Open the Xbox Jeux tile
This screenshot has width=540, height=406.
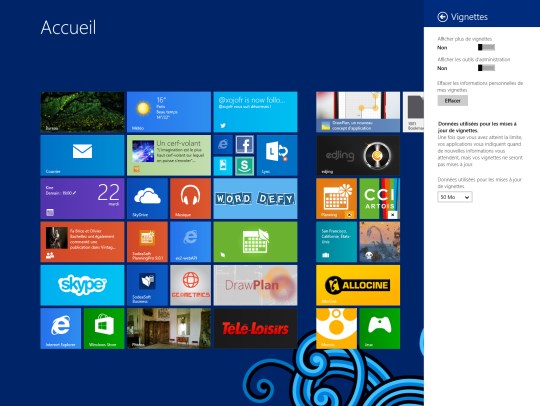[x=380, y=329]
